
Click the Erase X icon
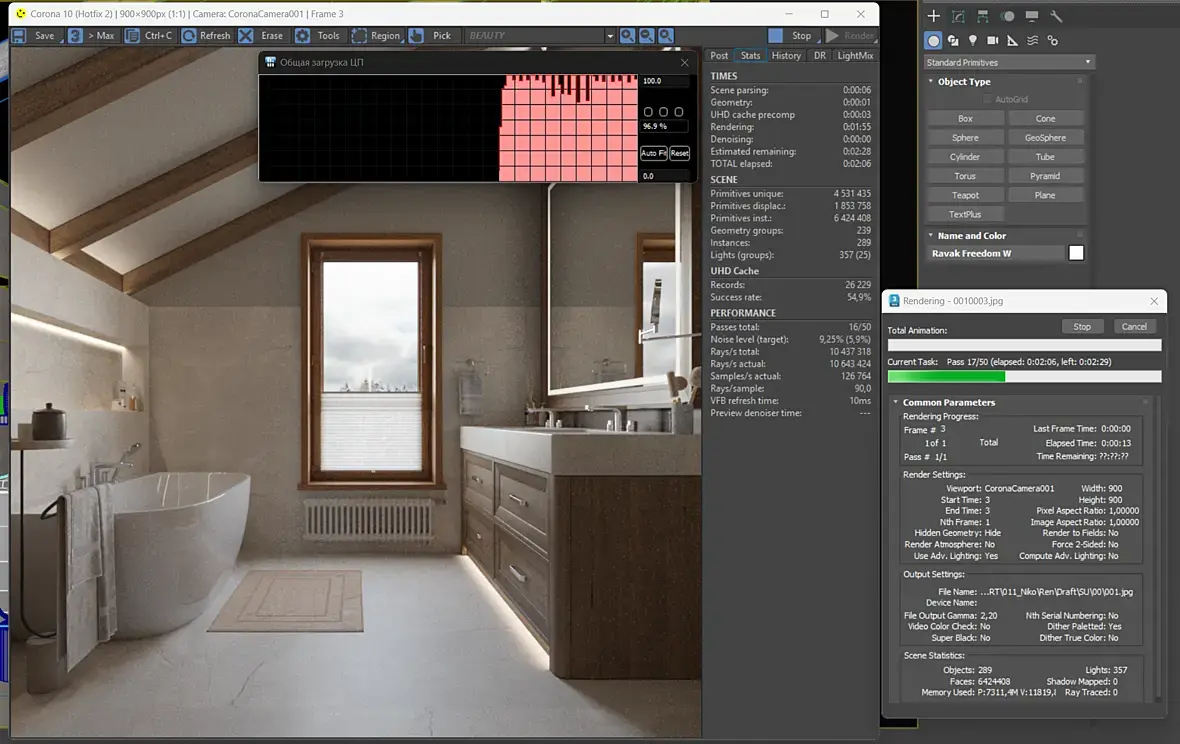[x=245, y=35]
